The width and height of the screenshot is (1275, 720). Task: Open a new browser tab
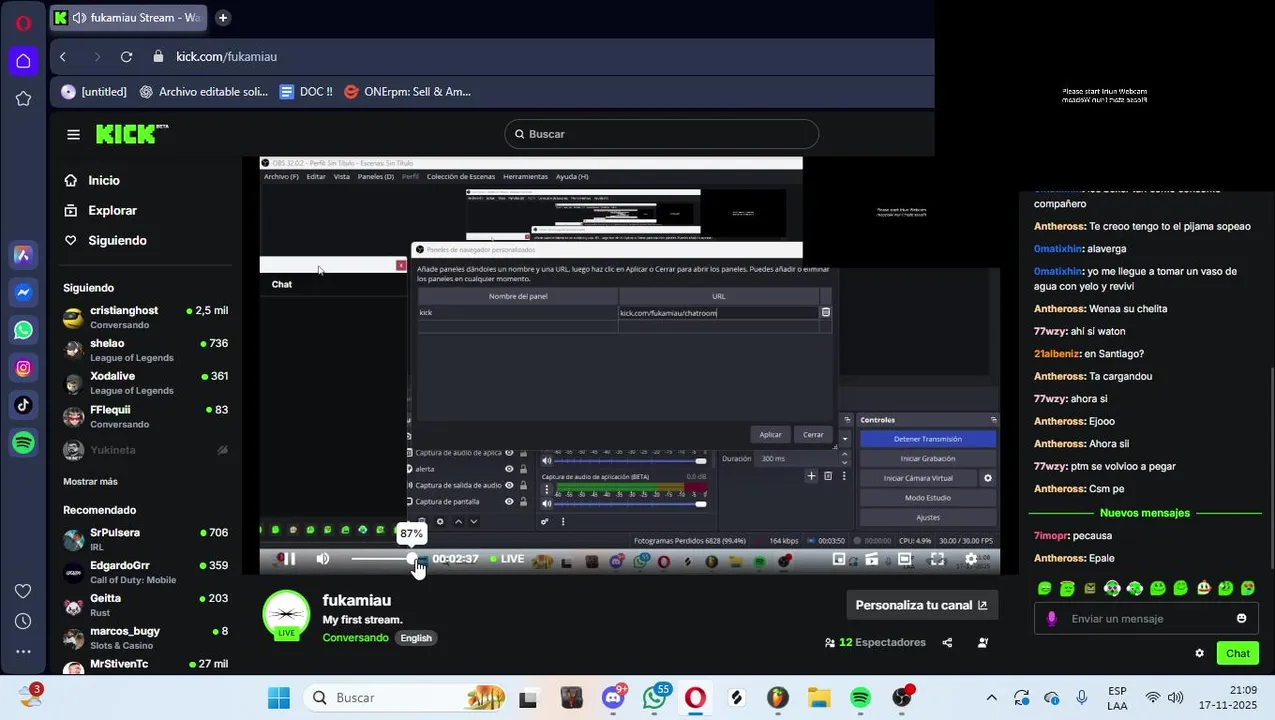coord(223,17)
